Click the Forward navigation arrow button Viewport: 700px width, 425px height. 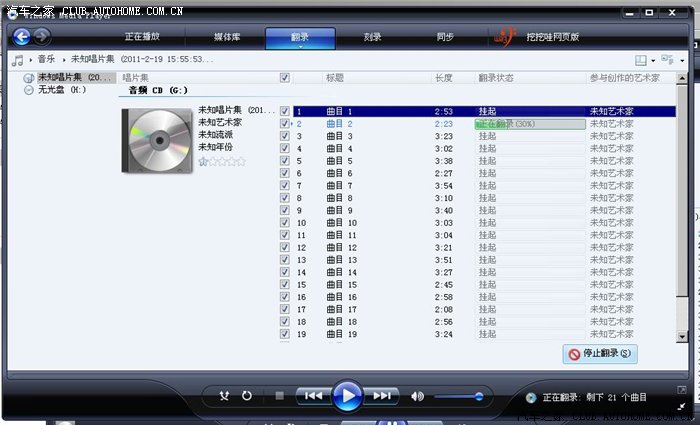click(42, 37)
